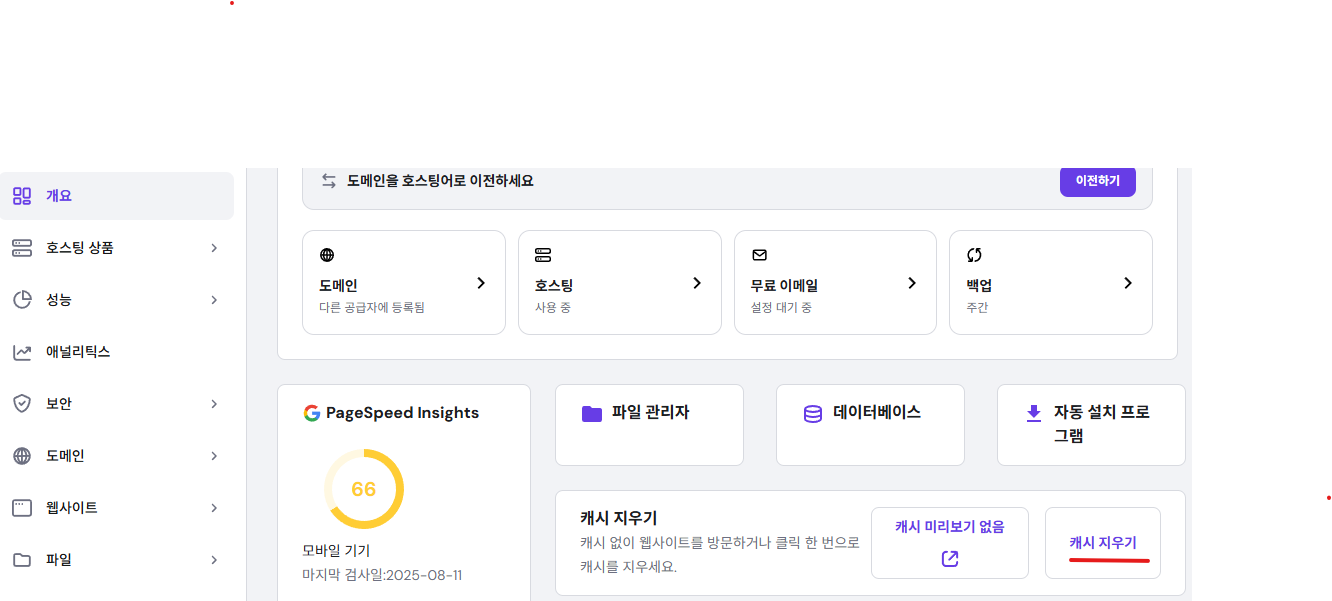Expand the 성능 menu chevron
The height and width of the screenshot is (601, 1332).
214,300
